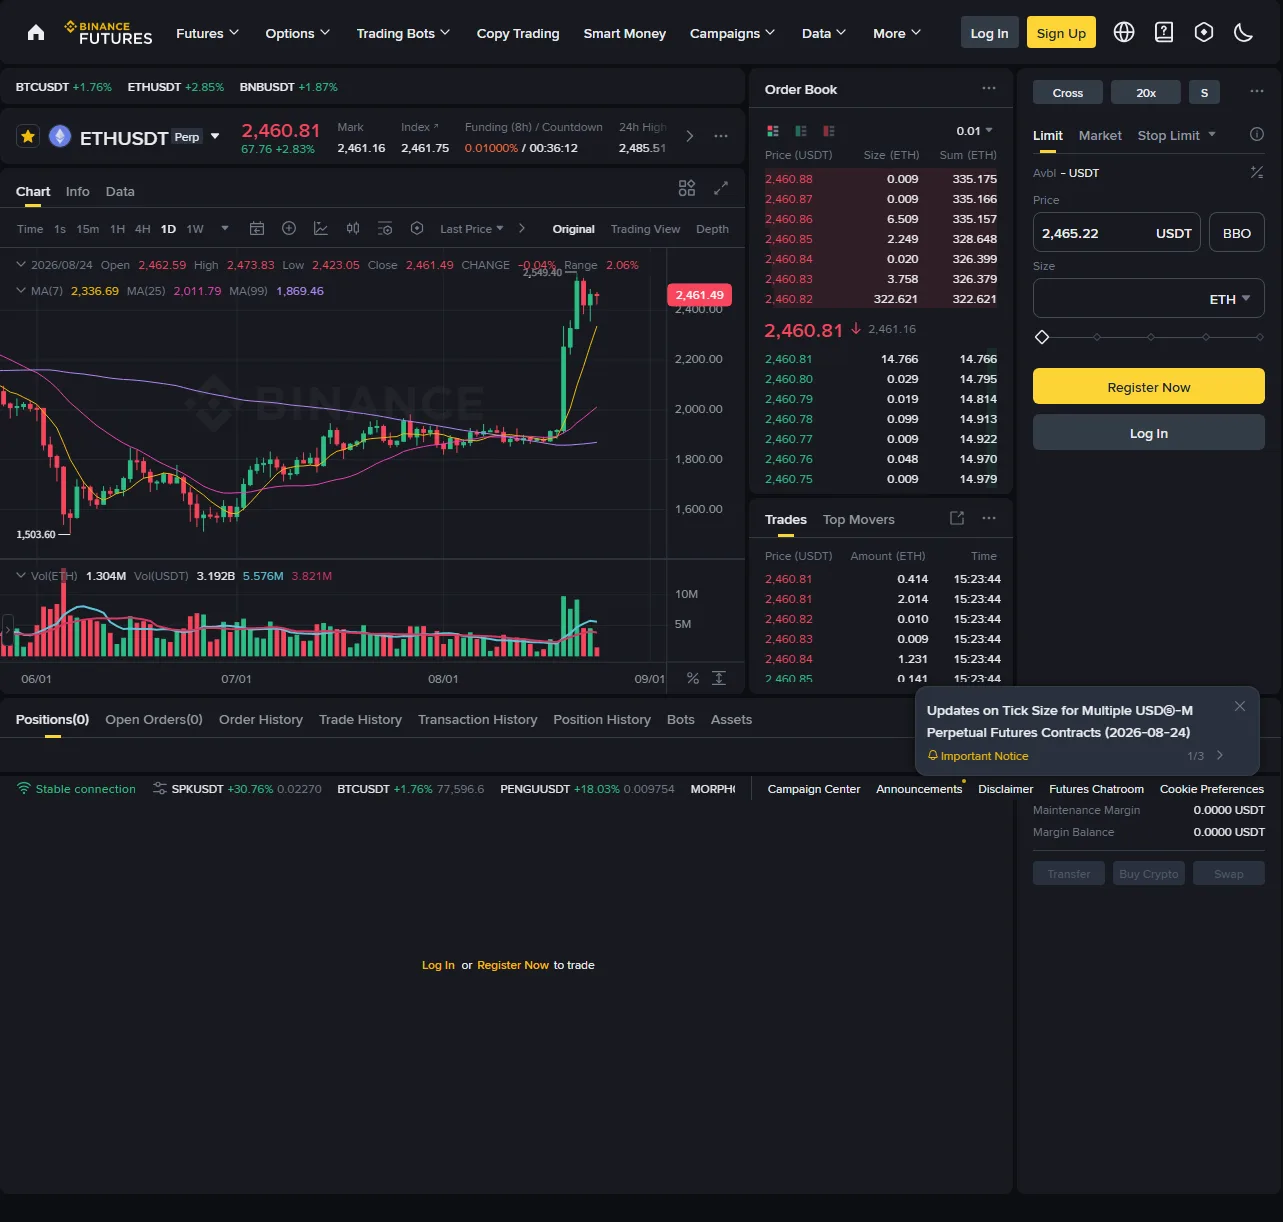
Task: Open the chart display settings list icon
Action: (385, 229)
